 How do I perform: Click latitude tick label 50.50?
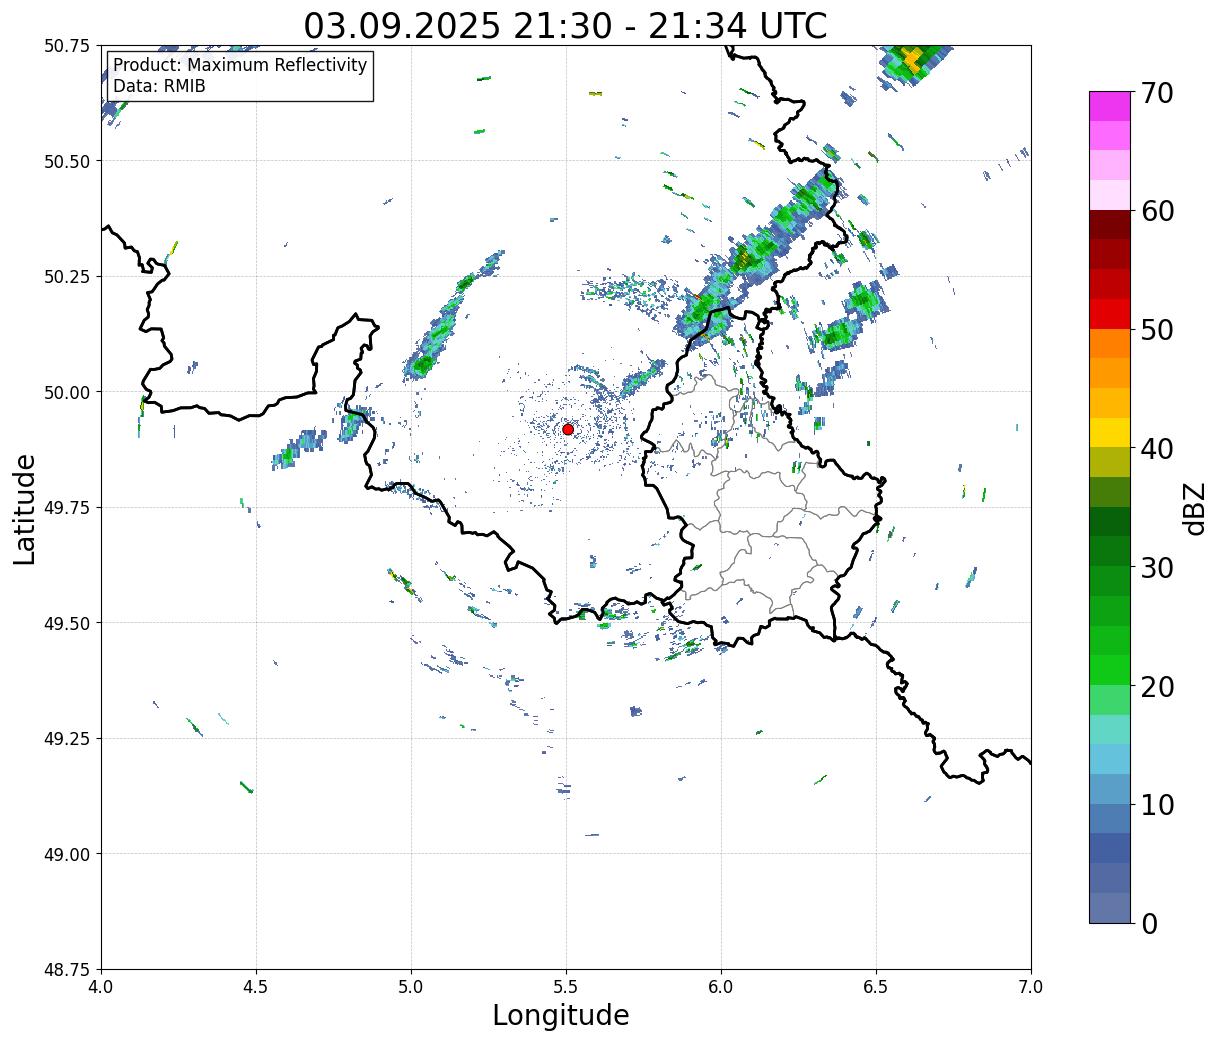pyautogui.click(x=68, y=161)
